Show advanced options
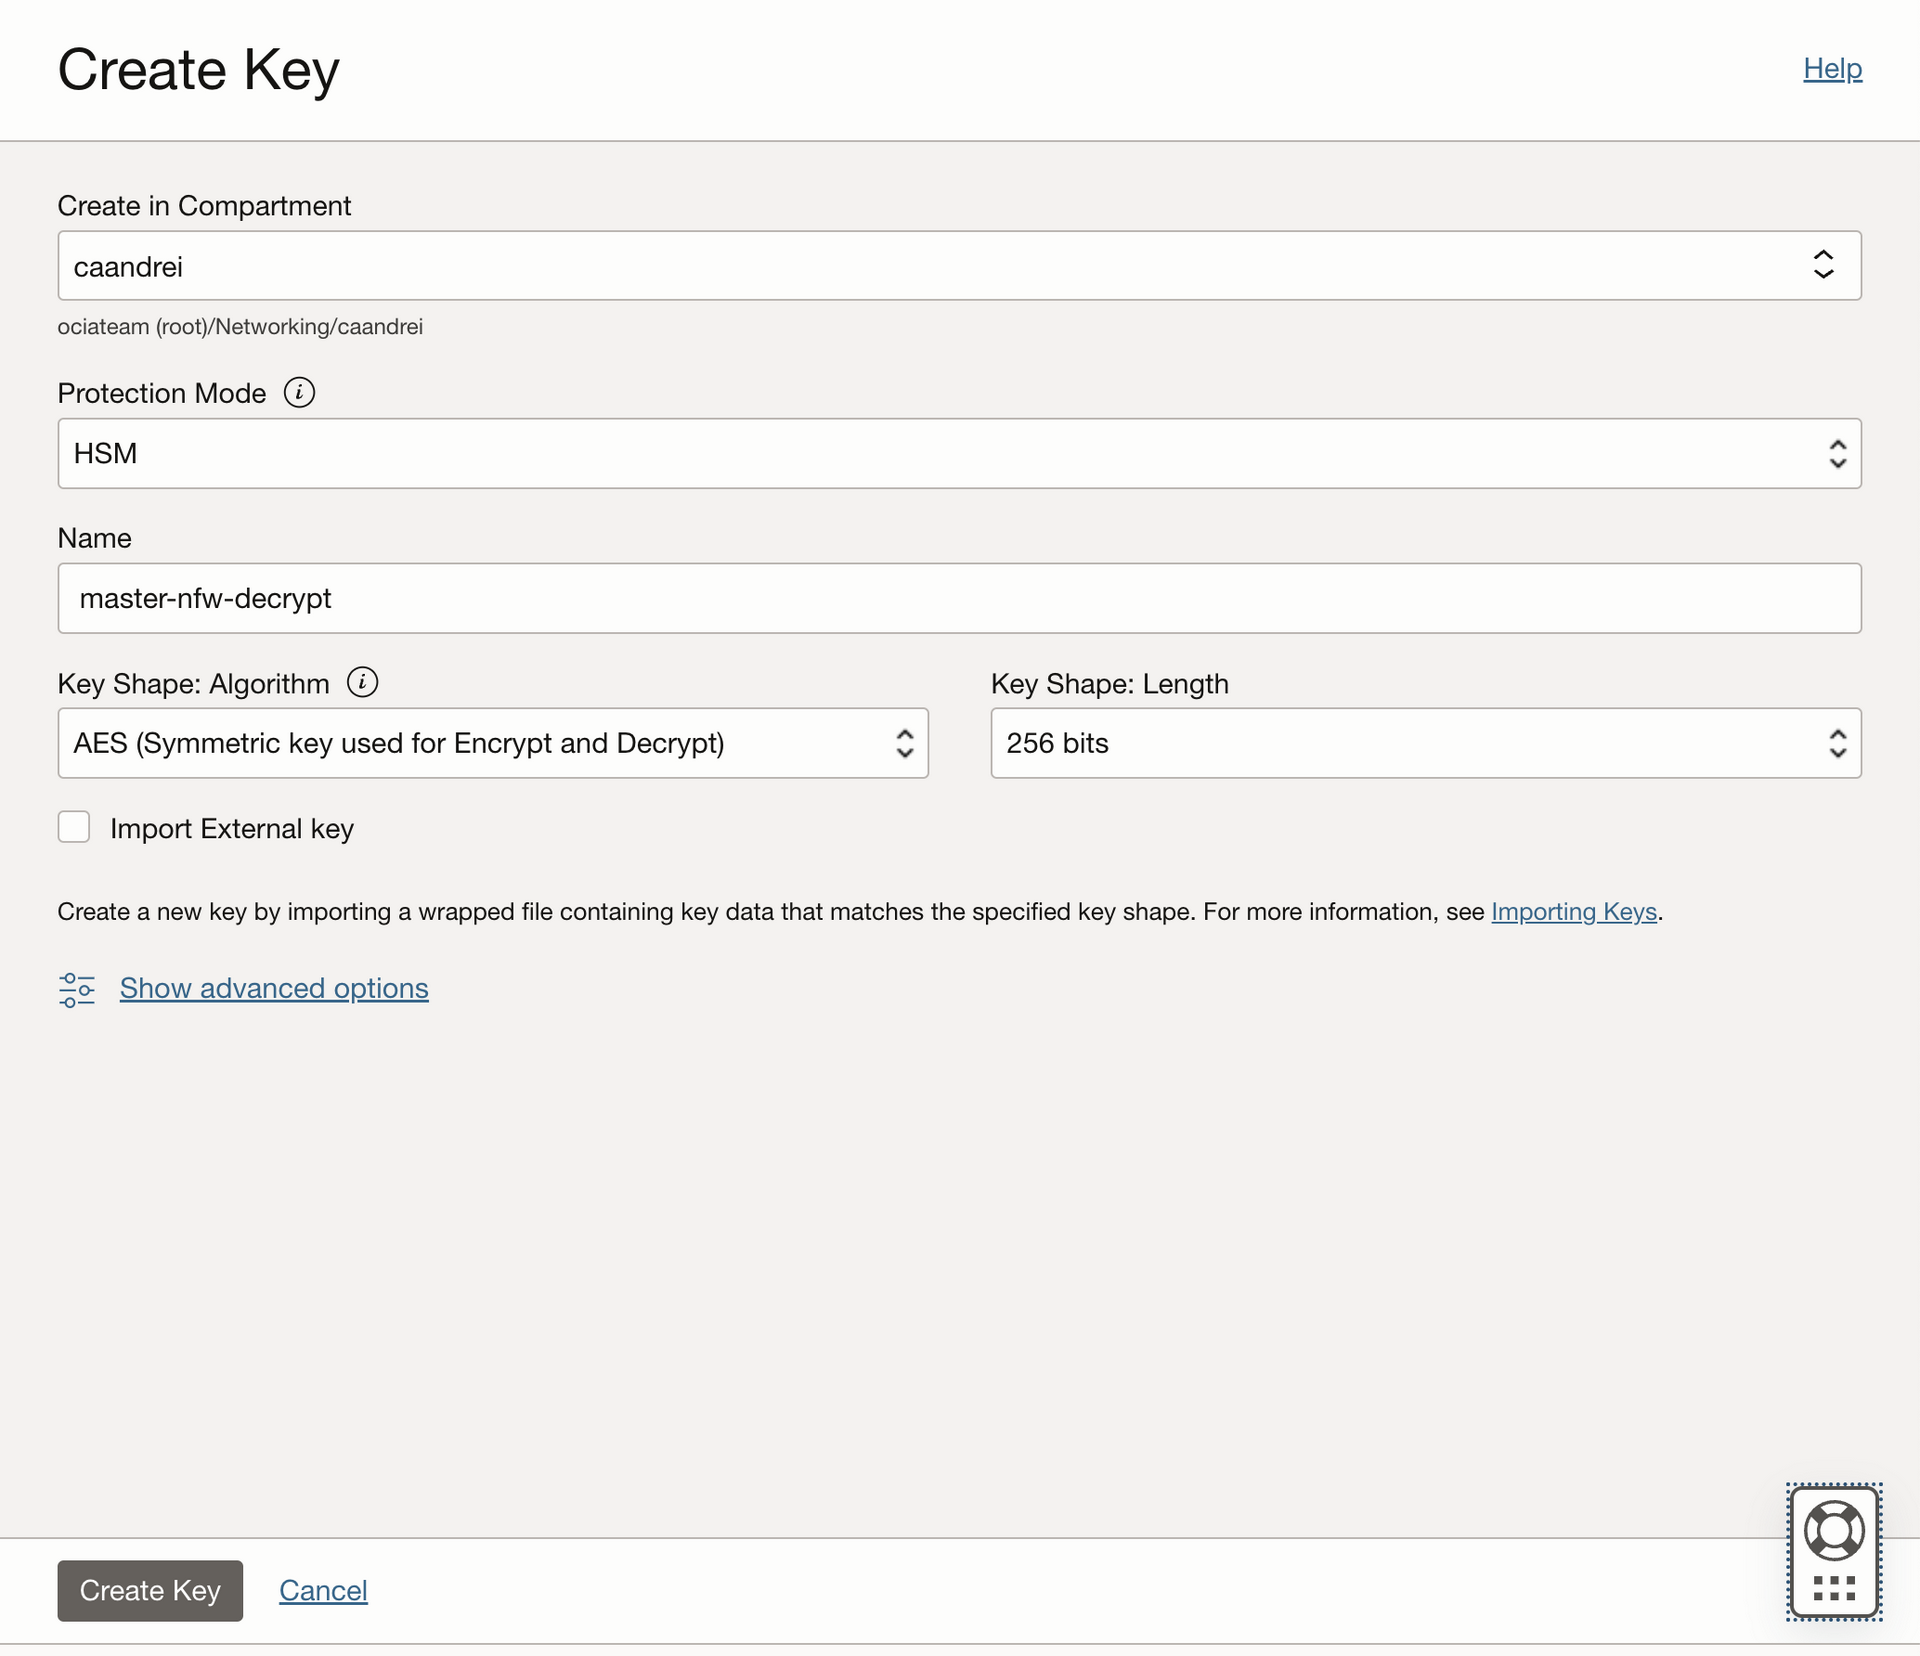 pos(274,988)
